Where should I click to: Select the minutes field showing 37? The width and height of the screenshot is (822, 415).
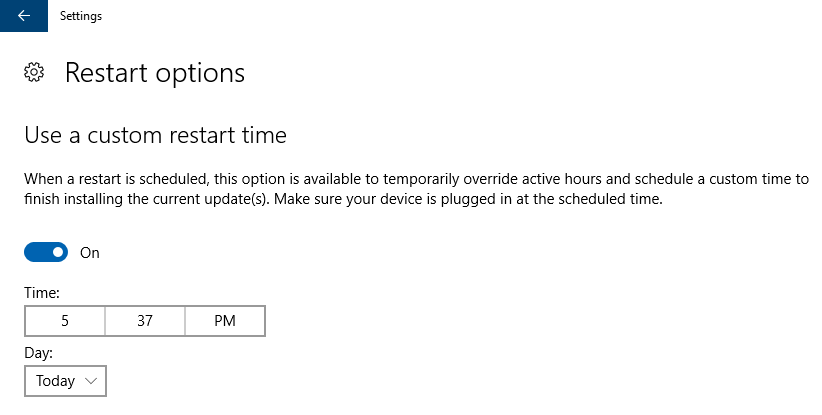tap(145, 321)
